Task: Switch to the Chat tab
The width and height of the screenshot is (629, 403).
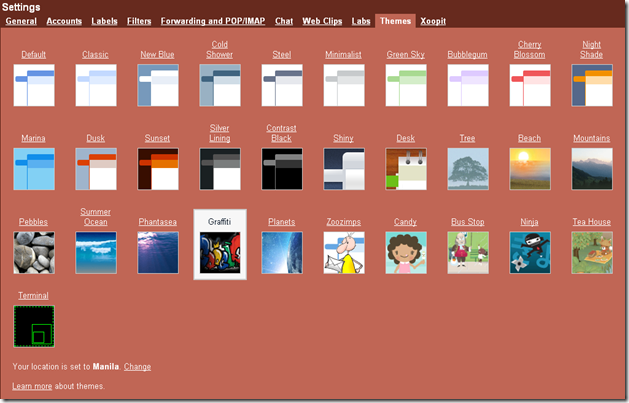Action: [284, 21]
